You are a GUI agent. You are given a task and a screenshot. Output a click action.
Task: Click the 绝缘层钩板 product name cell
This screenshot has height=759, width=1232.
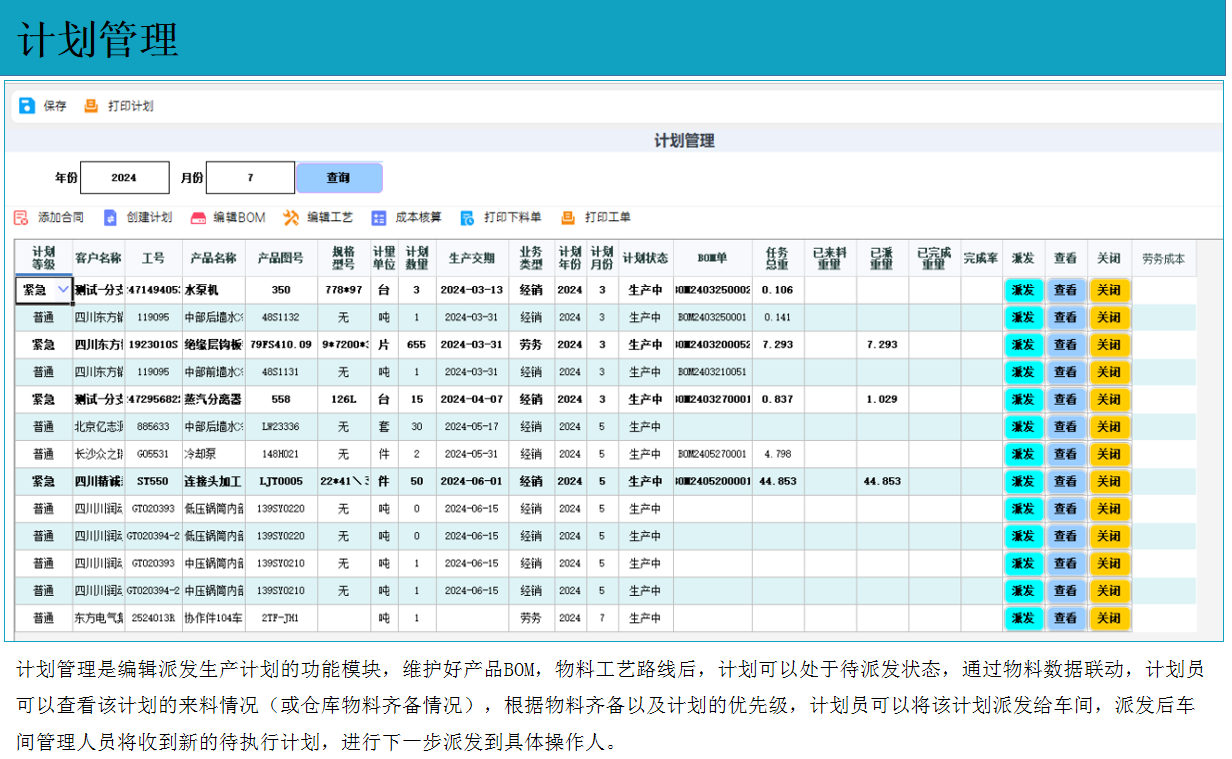click(x=213, y=345)
